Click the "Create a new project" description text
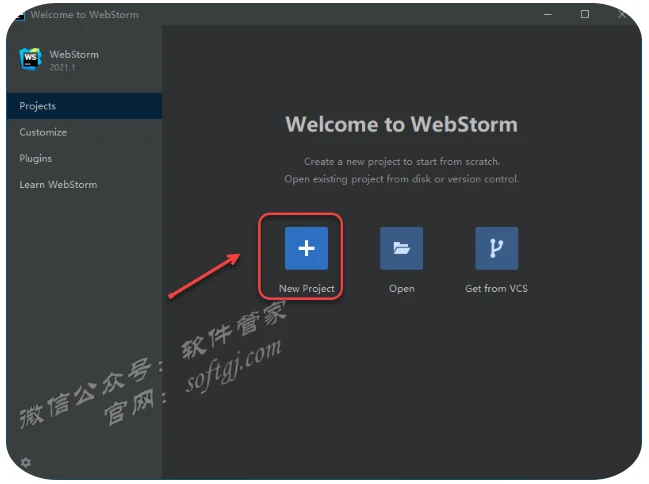 (x=401, y=161)
